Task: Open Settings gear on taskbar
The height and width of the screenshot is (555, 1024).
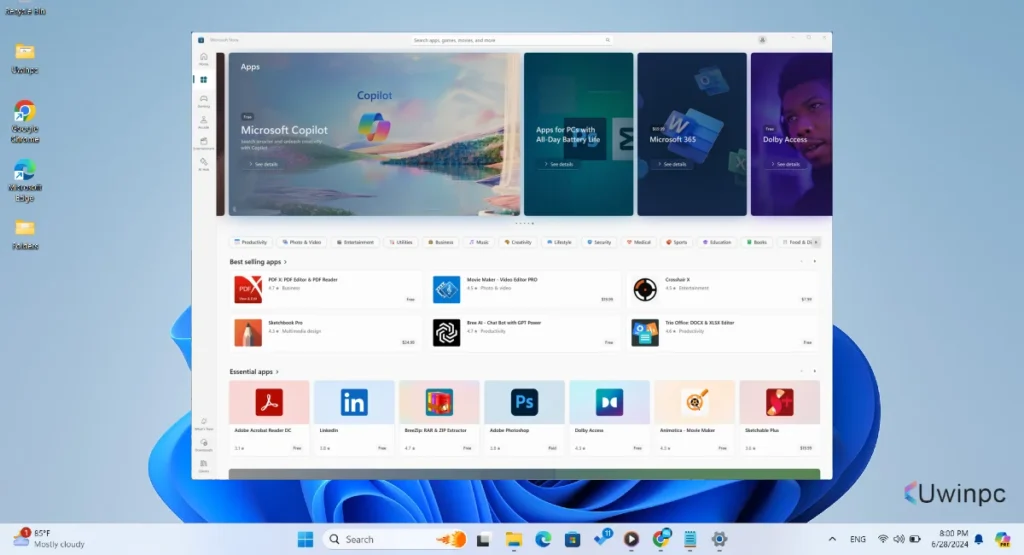Action: pos(719,539)
